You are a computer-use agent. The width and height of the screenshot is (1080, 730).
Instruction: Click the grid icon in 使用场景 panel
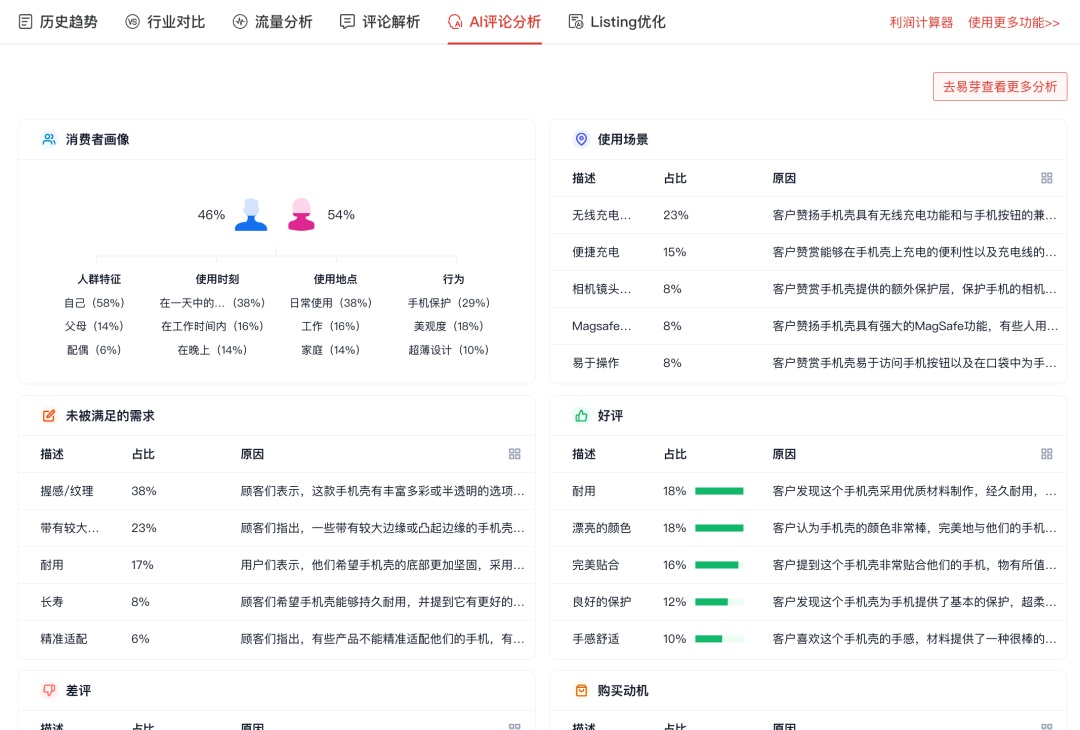[x=1046, y=178]
